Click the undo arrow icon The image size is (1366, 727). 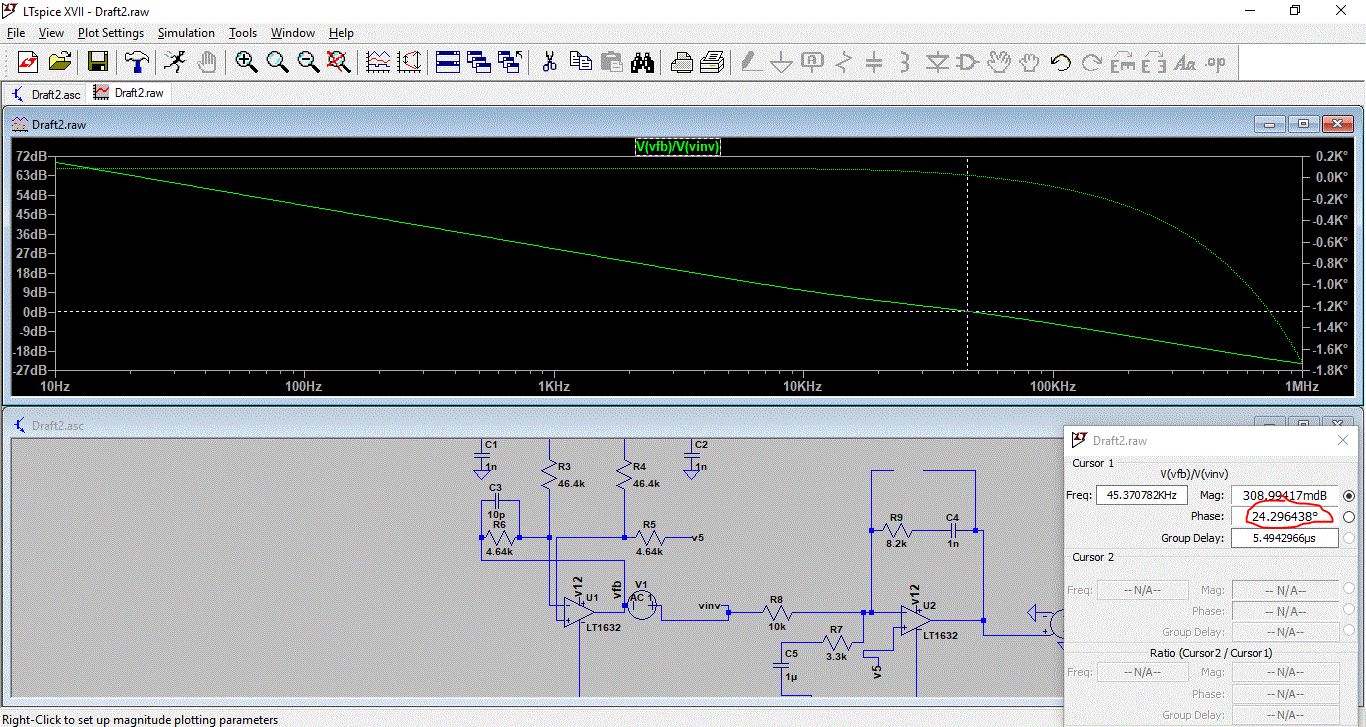(x=1060, y=62)
